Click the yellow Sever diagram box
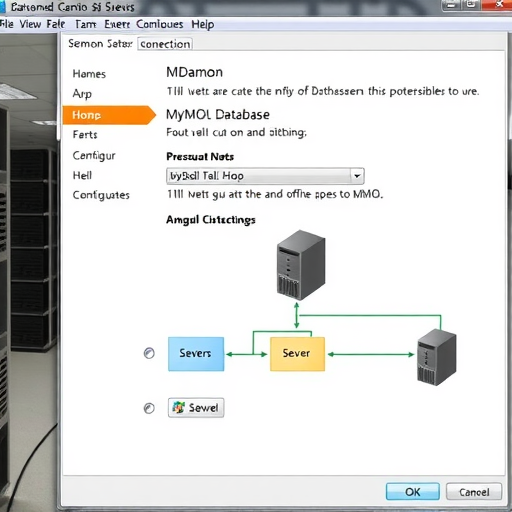 [x=297, y=354]
